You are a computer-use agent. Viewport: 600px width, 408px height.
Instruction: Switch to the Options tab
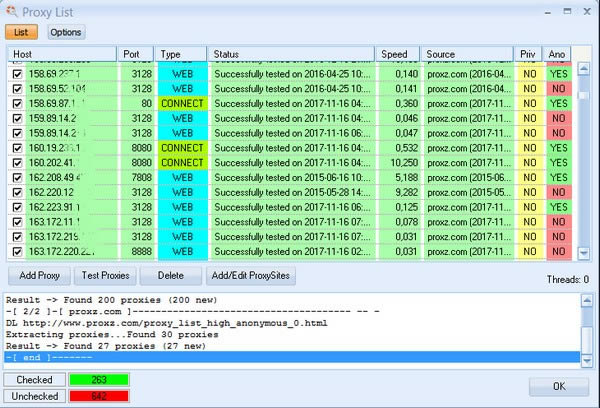pos(66,32)
